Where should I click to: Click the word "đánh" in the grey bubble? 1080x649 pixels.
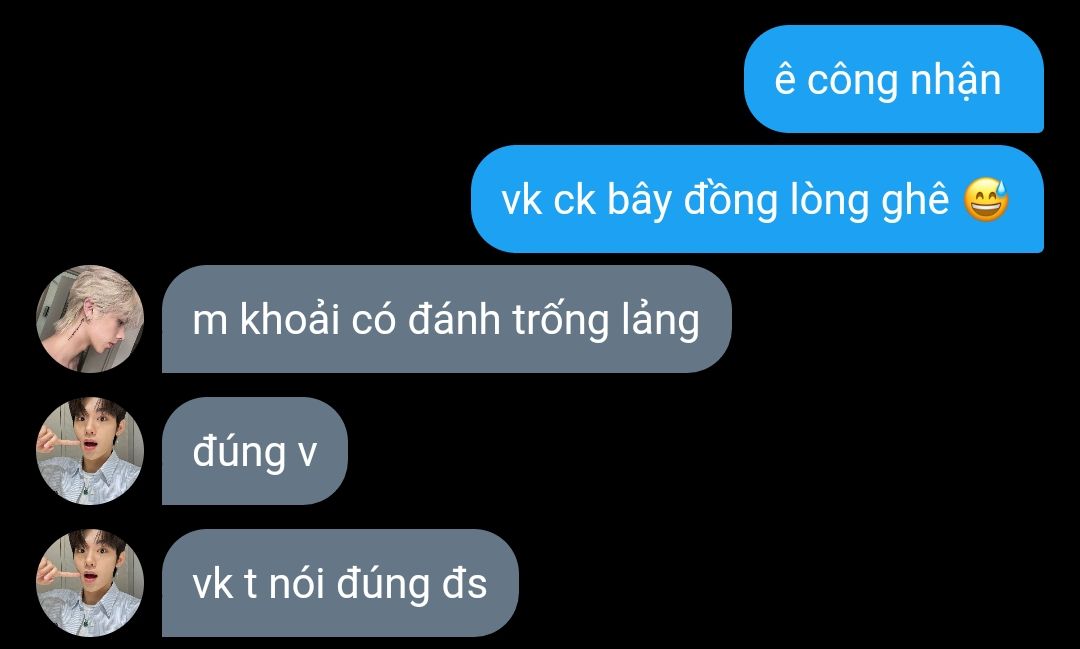454,320
